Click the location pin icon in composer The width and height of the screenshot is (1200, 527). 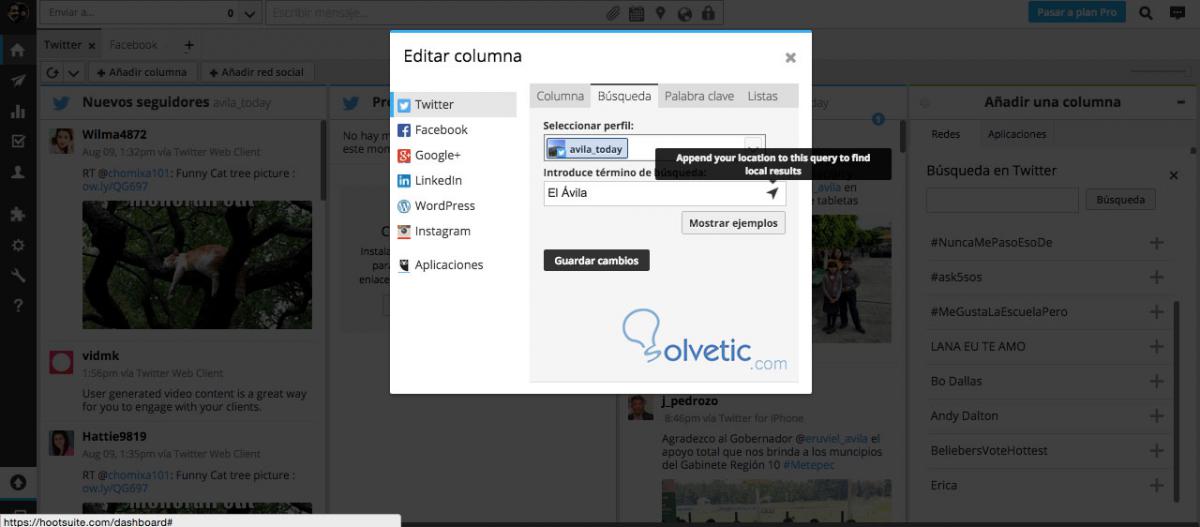pos(661,14)
